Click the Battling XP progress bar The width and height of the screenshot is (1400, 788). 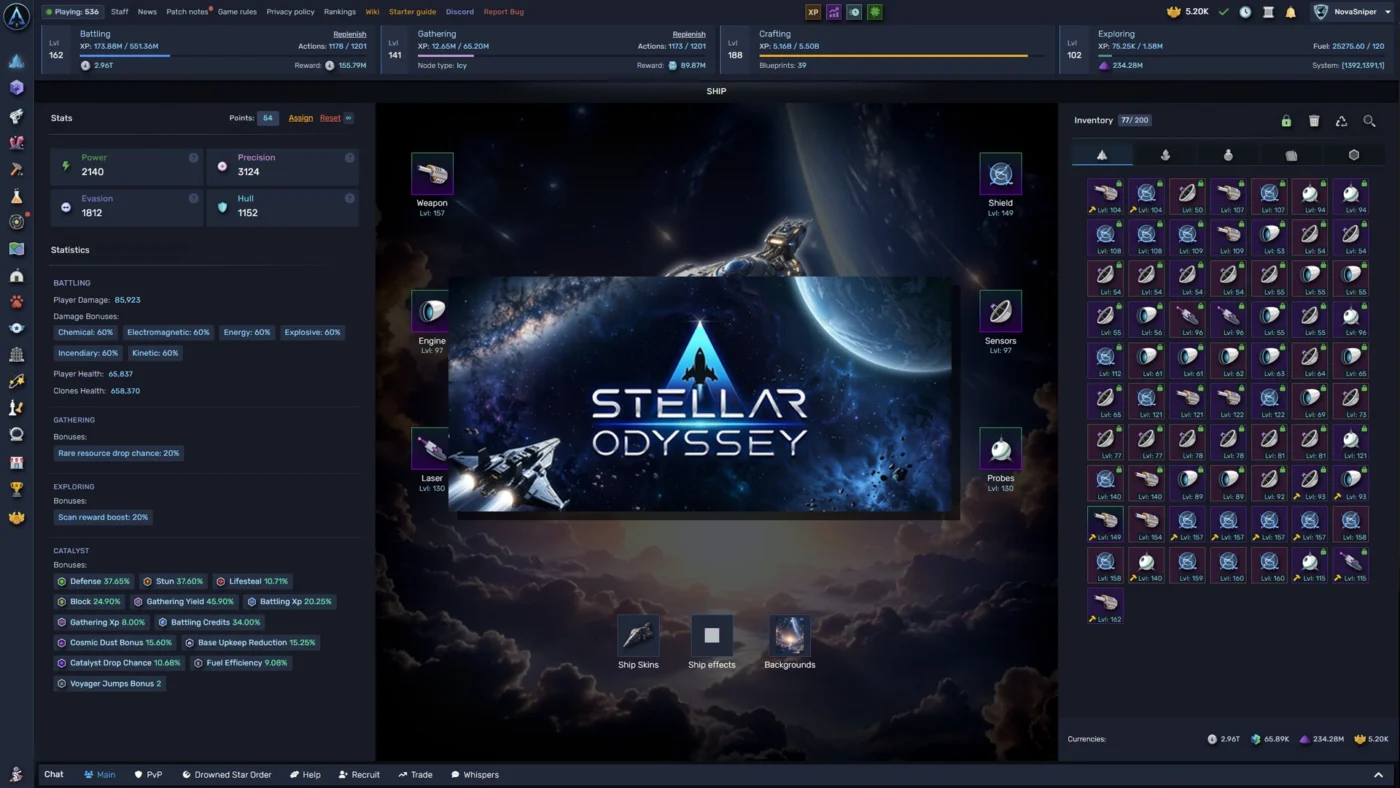(223, 56)
